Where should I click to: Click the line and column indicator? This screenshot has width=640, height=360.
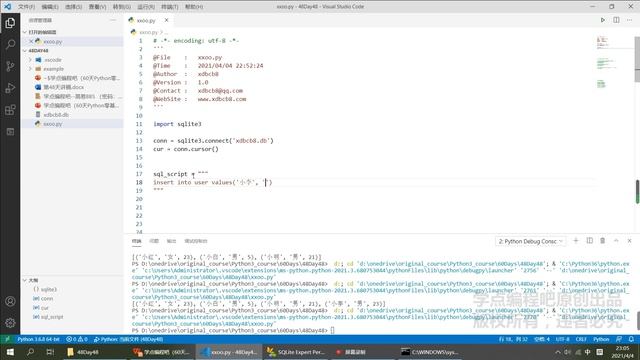pos(513,339)
